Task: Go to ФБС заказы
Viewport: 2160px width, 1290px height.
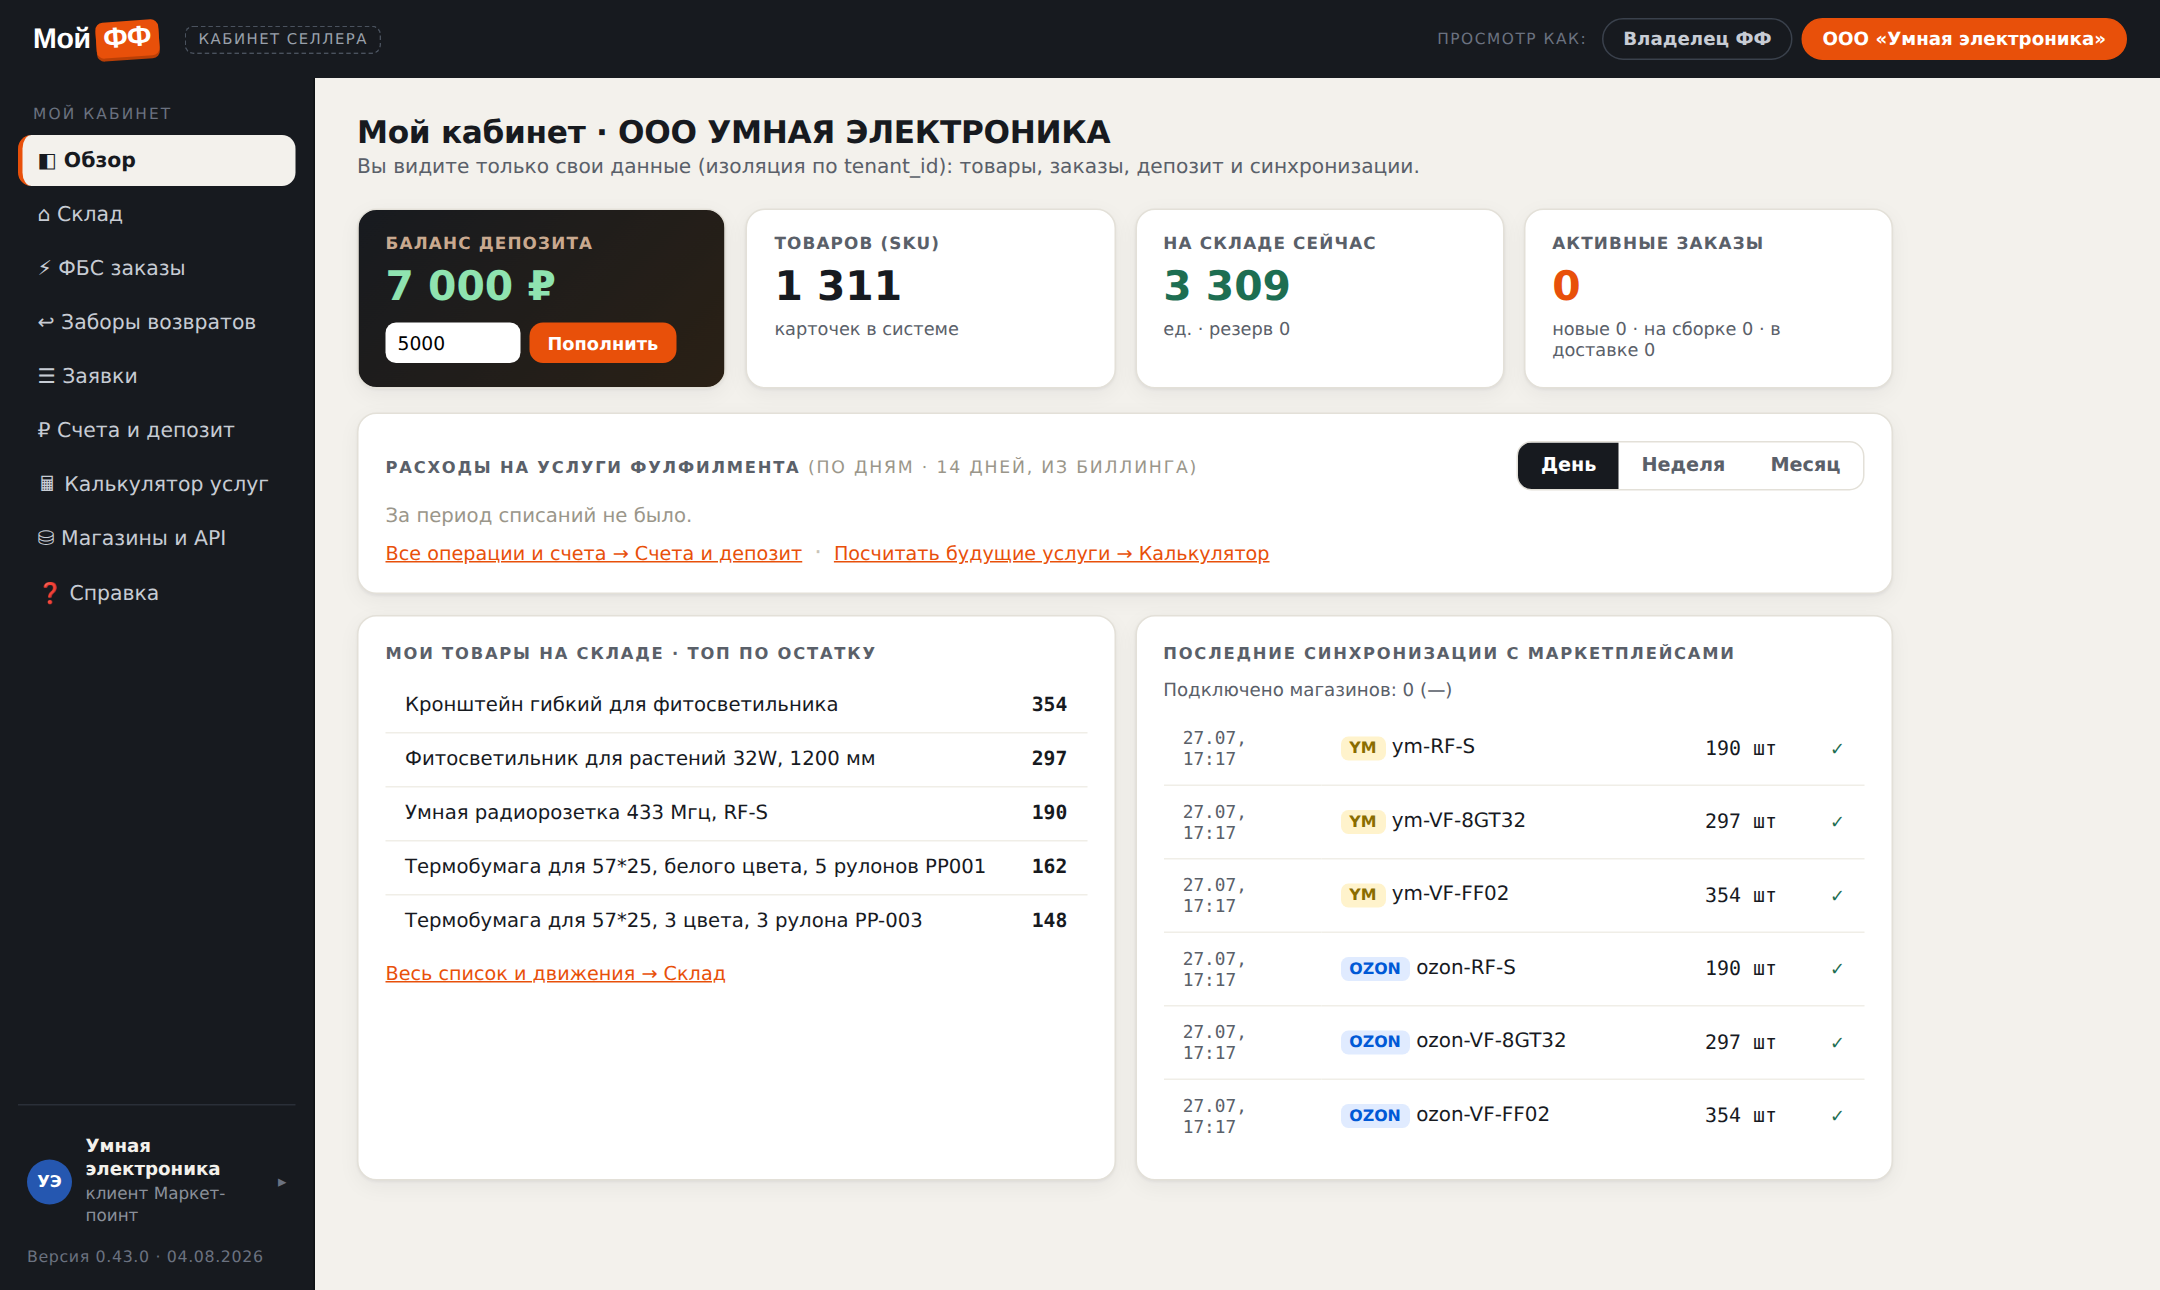Action: (x=157, y=268)
